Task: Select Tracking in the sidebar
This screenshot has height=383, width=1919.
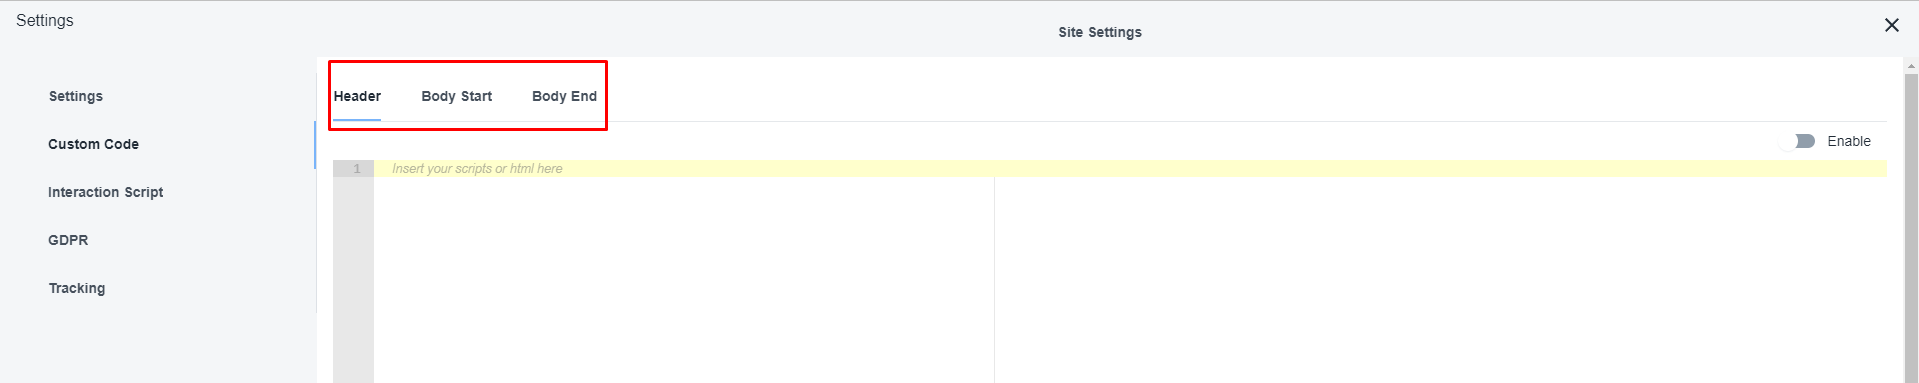Action: 77,288
